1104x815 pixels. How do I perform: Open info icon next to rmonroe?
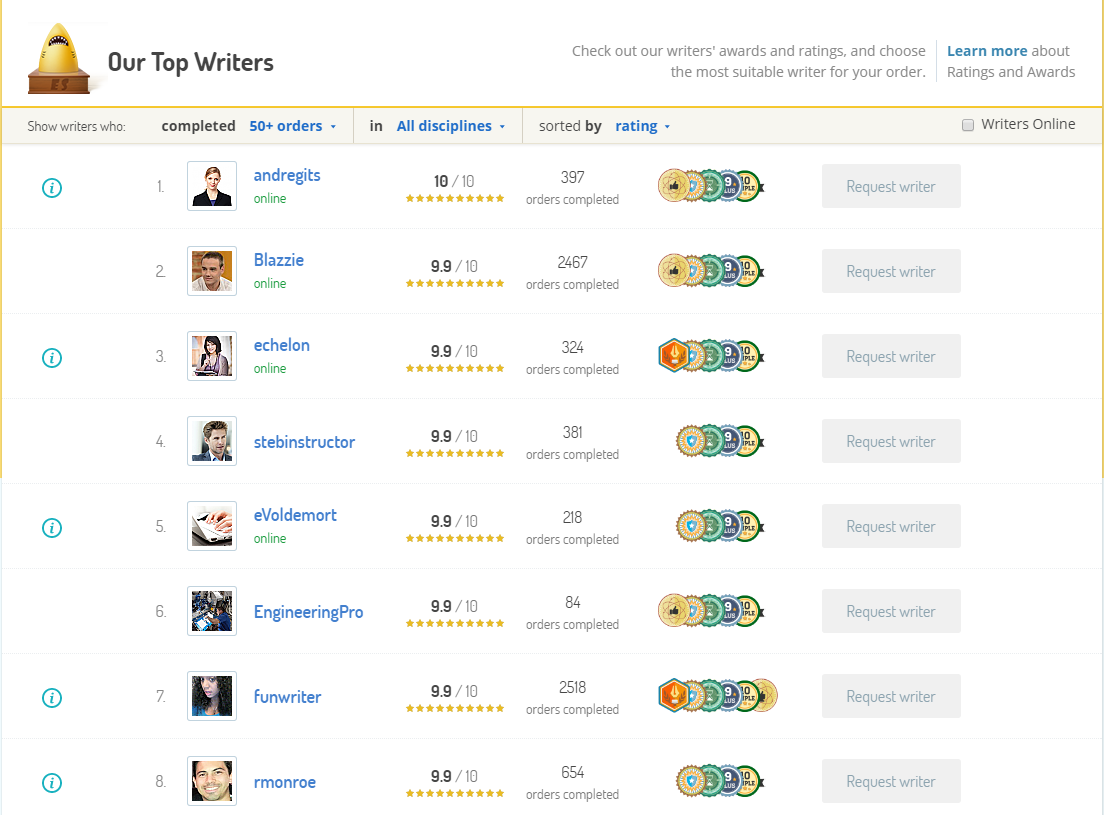click(x=52, y=783)
